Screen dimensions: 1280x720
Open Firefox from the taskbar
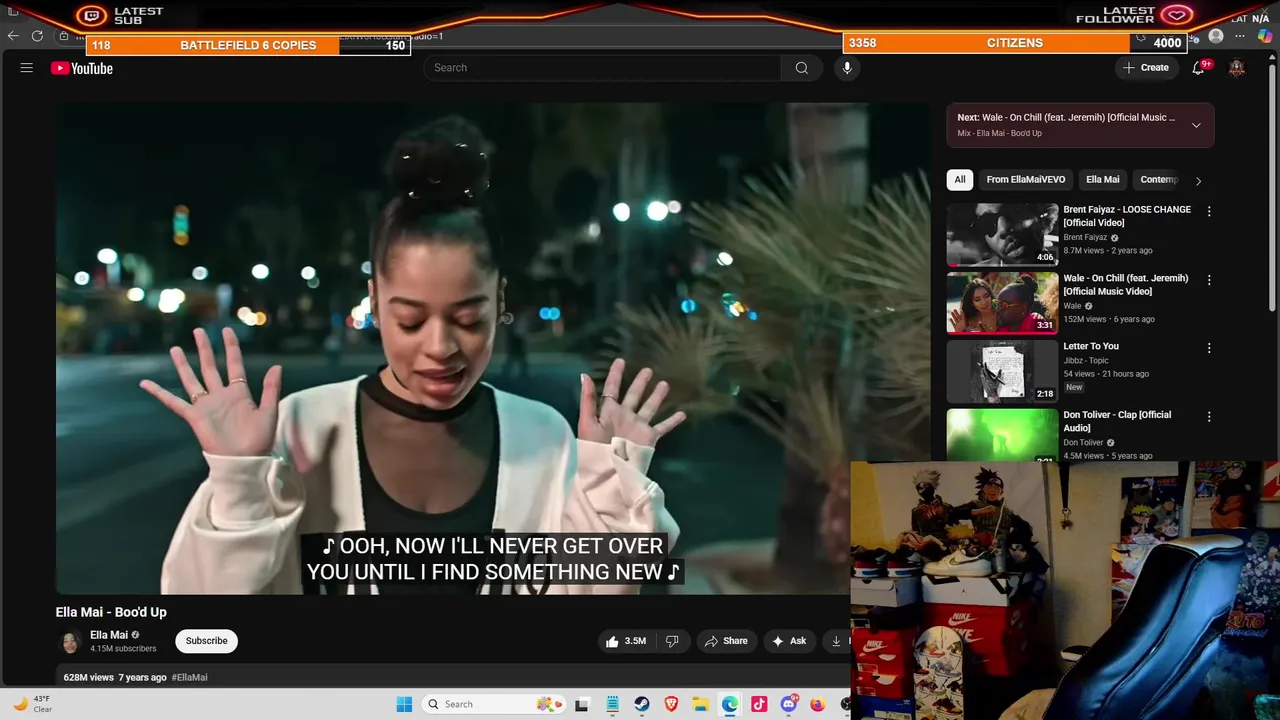click(818, 704)
